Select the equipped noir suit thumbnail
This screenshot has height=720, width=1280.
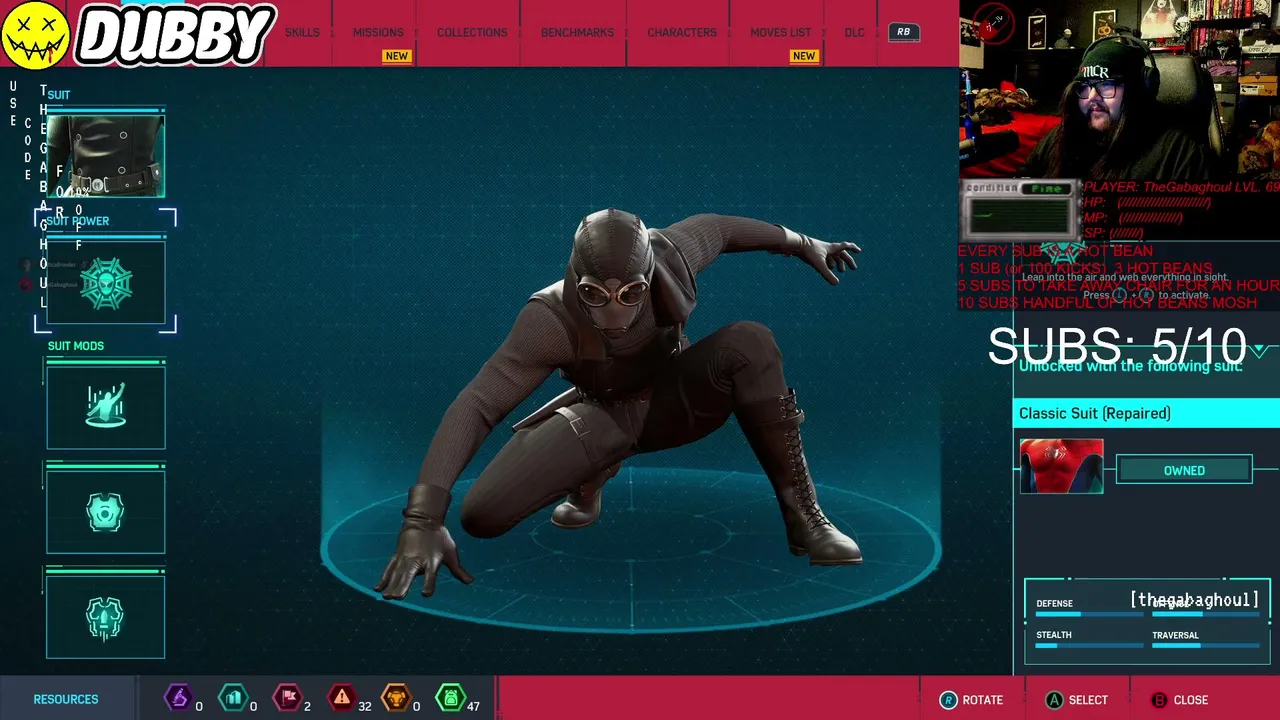click(x=106, y=156)
